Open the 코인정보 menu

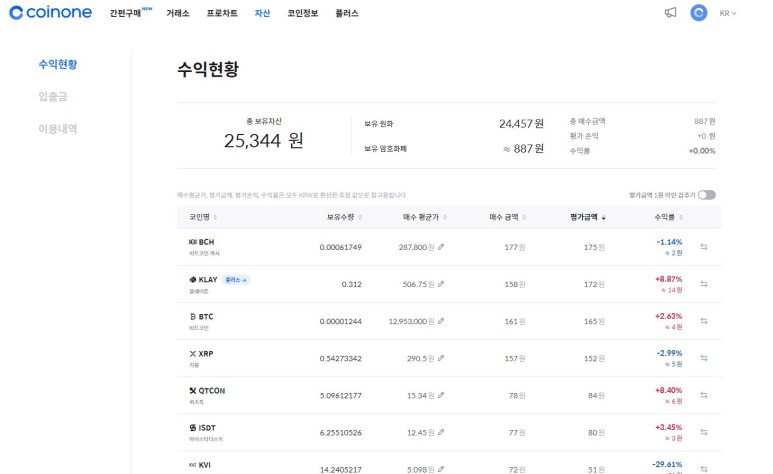[x=303, y=13]
